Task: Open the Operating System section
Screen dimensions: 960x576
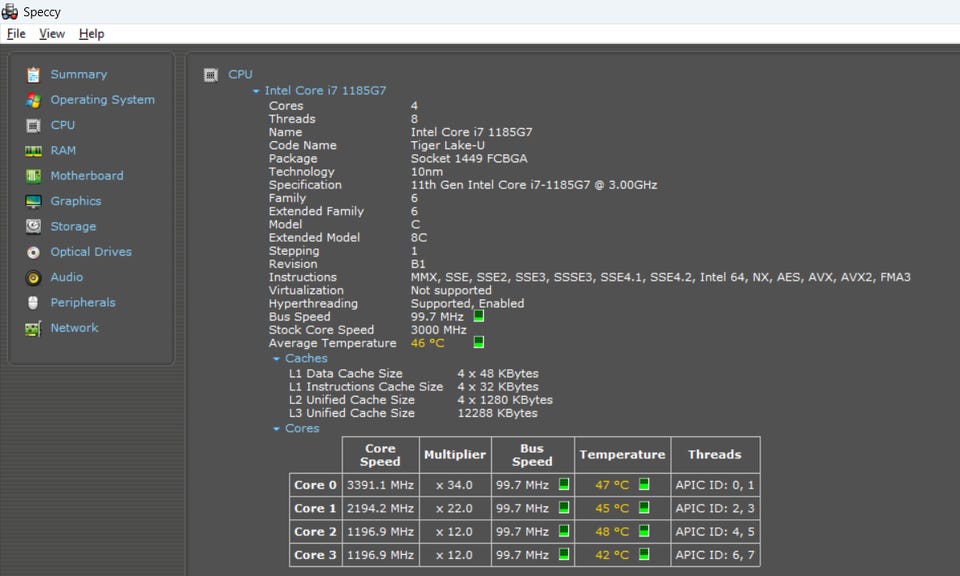Action: [102, 100]
